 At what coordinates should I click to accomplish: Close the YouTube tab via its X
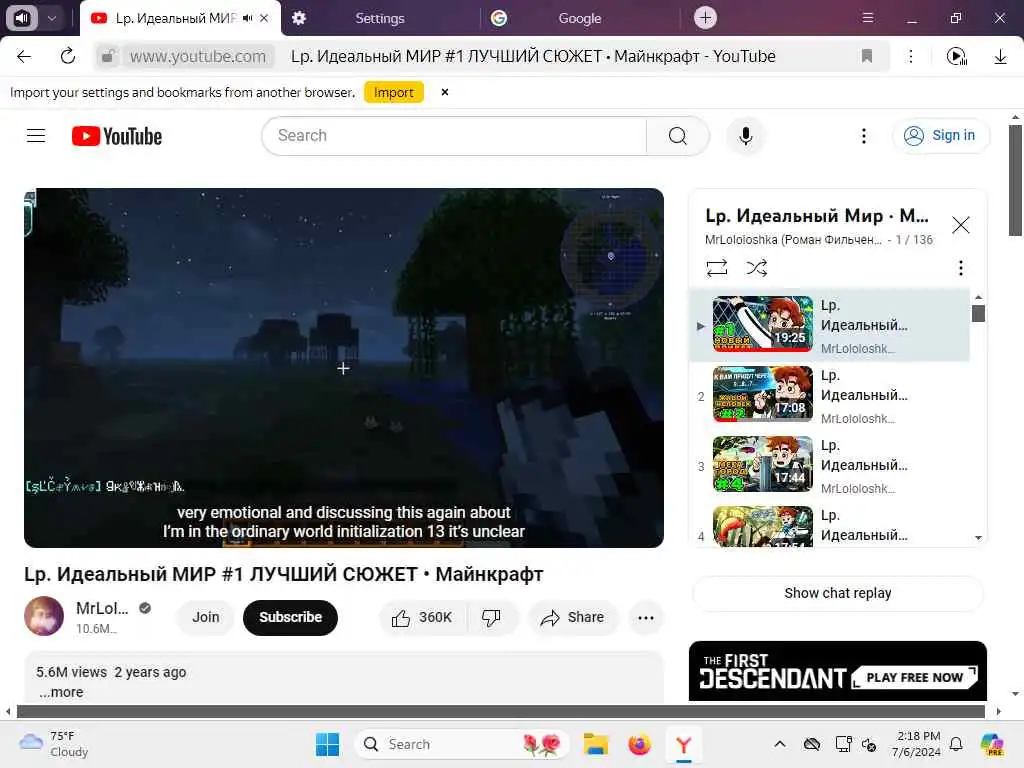pyautogui.click(x=264, y=18)
